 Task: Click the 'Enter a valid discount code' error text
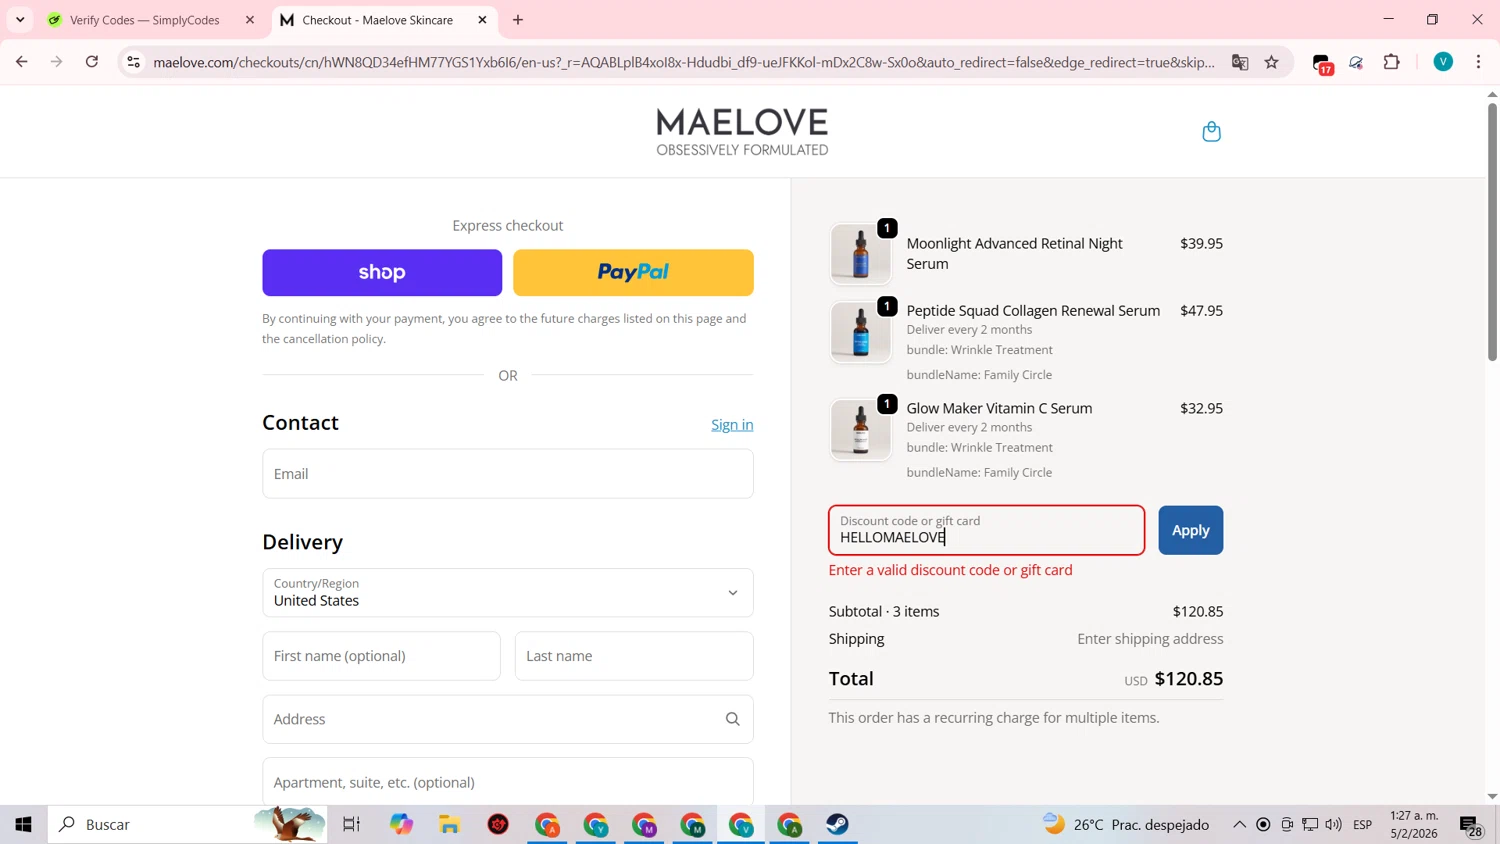coord(950,570)
